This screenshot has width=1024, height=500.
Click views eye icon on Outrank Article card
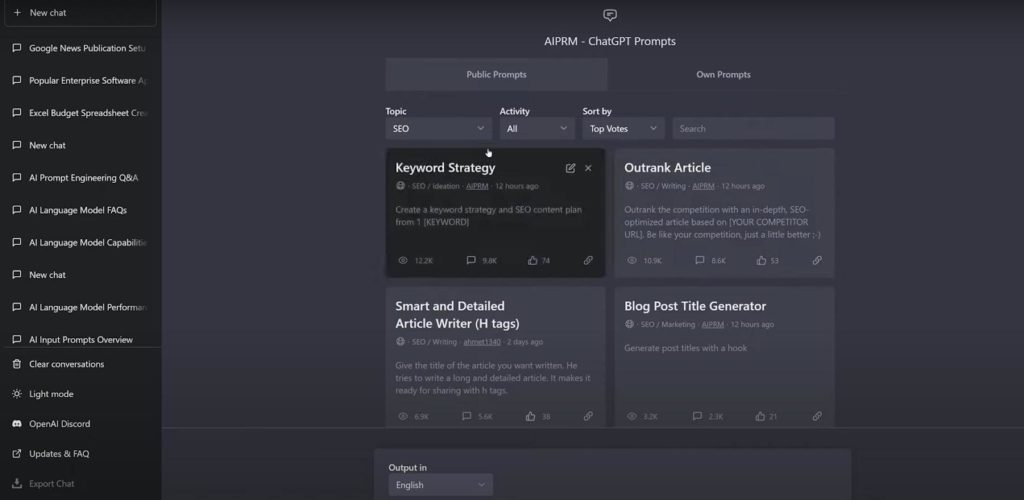pyautogui.click(x=632, y=260)
